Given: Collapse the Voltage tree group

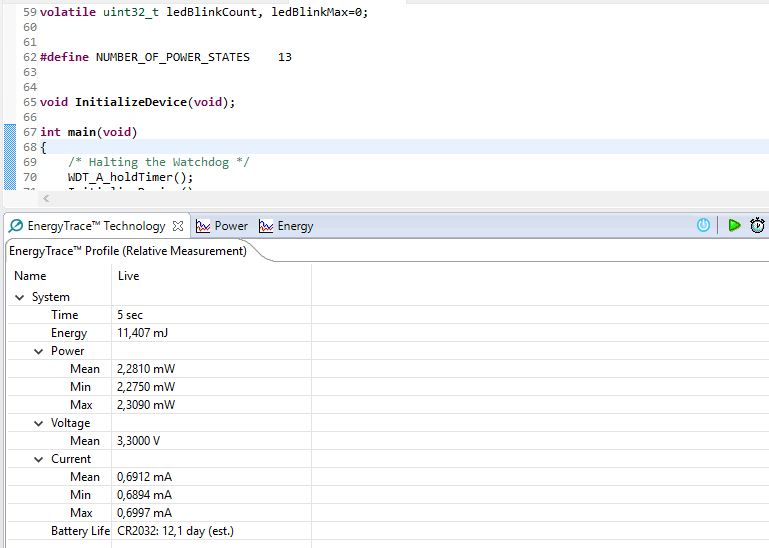Looking at the screenshot, I should tap(39, 423).
